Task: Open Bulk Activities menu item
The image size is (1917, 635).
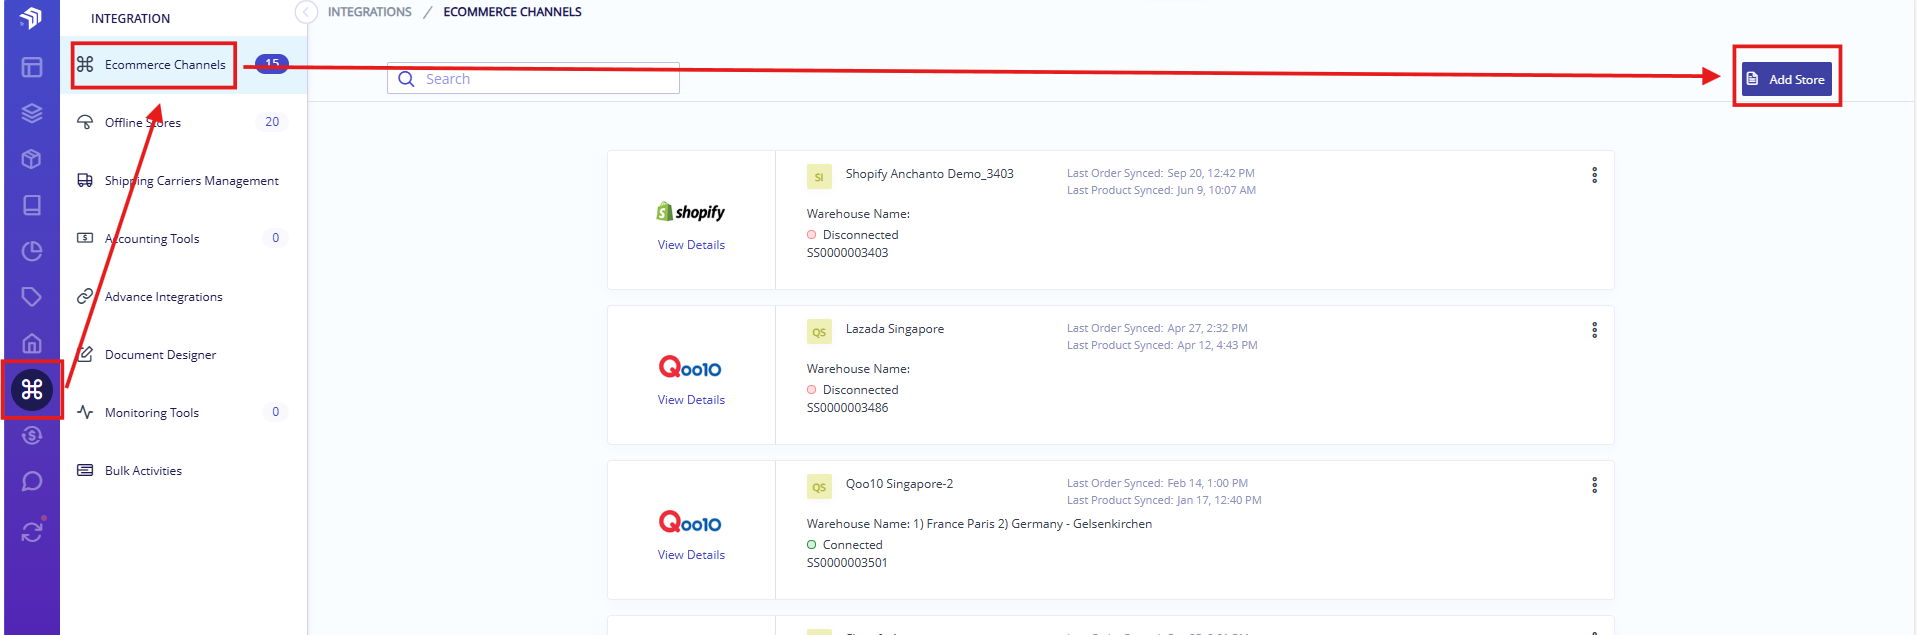Action: pyautogui.click(x=184, y=471)
